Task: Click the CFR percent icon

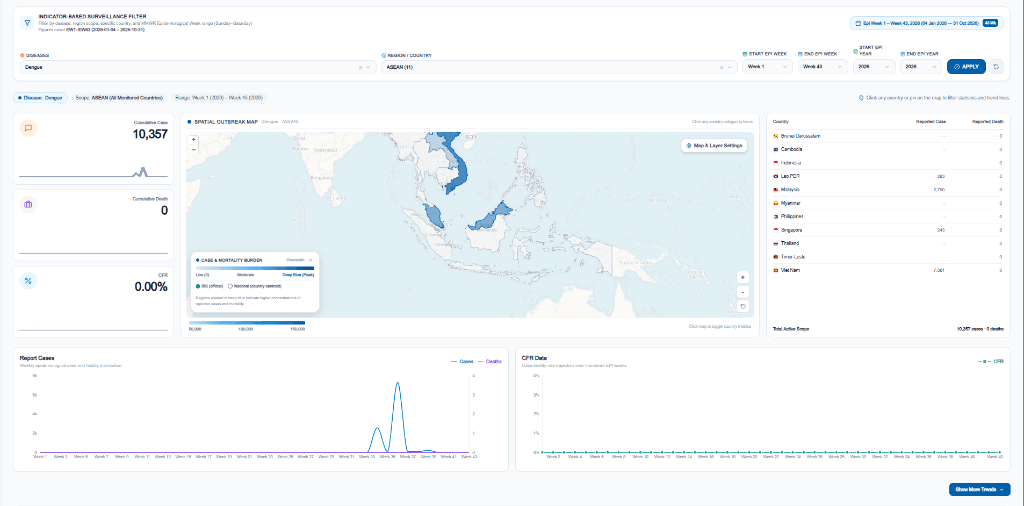Action: pyautogui.click(x=28, y=281)
